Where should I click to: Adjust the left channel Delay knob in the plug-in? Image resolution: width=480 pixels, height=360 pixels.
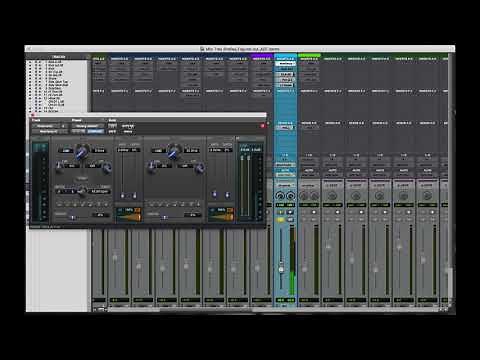pyautogui.click(x=81, y=152)
